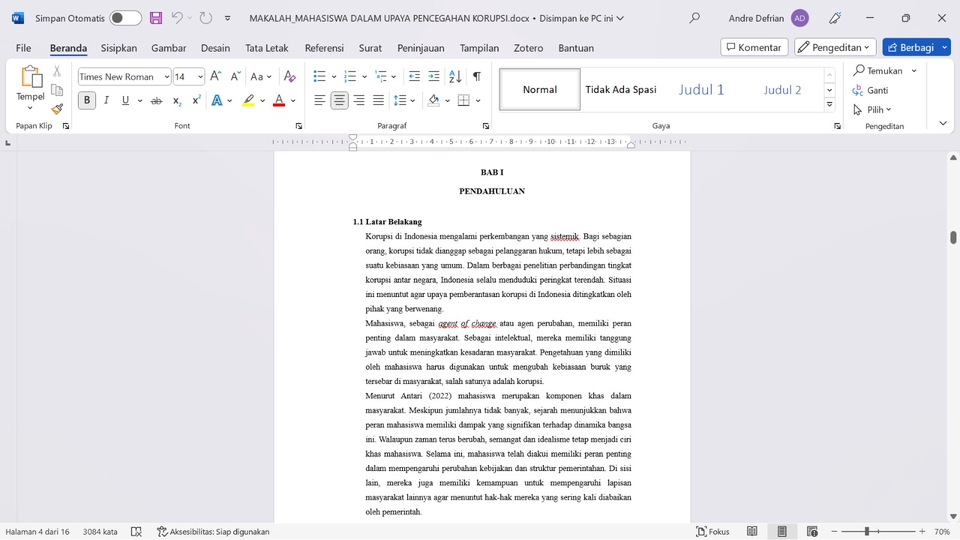This screenshot has height=540, width=960.
Task: Switch to the Sisipkan tab
Action: click(119, 48)
